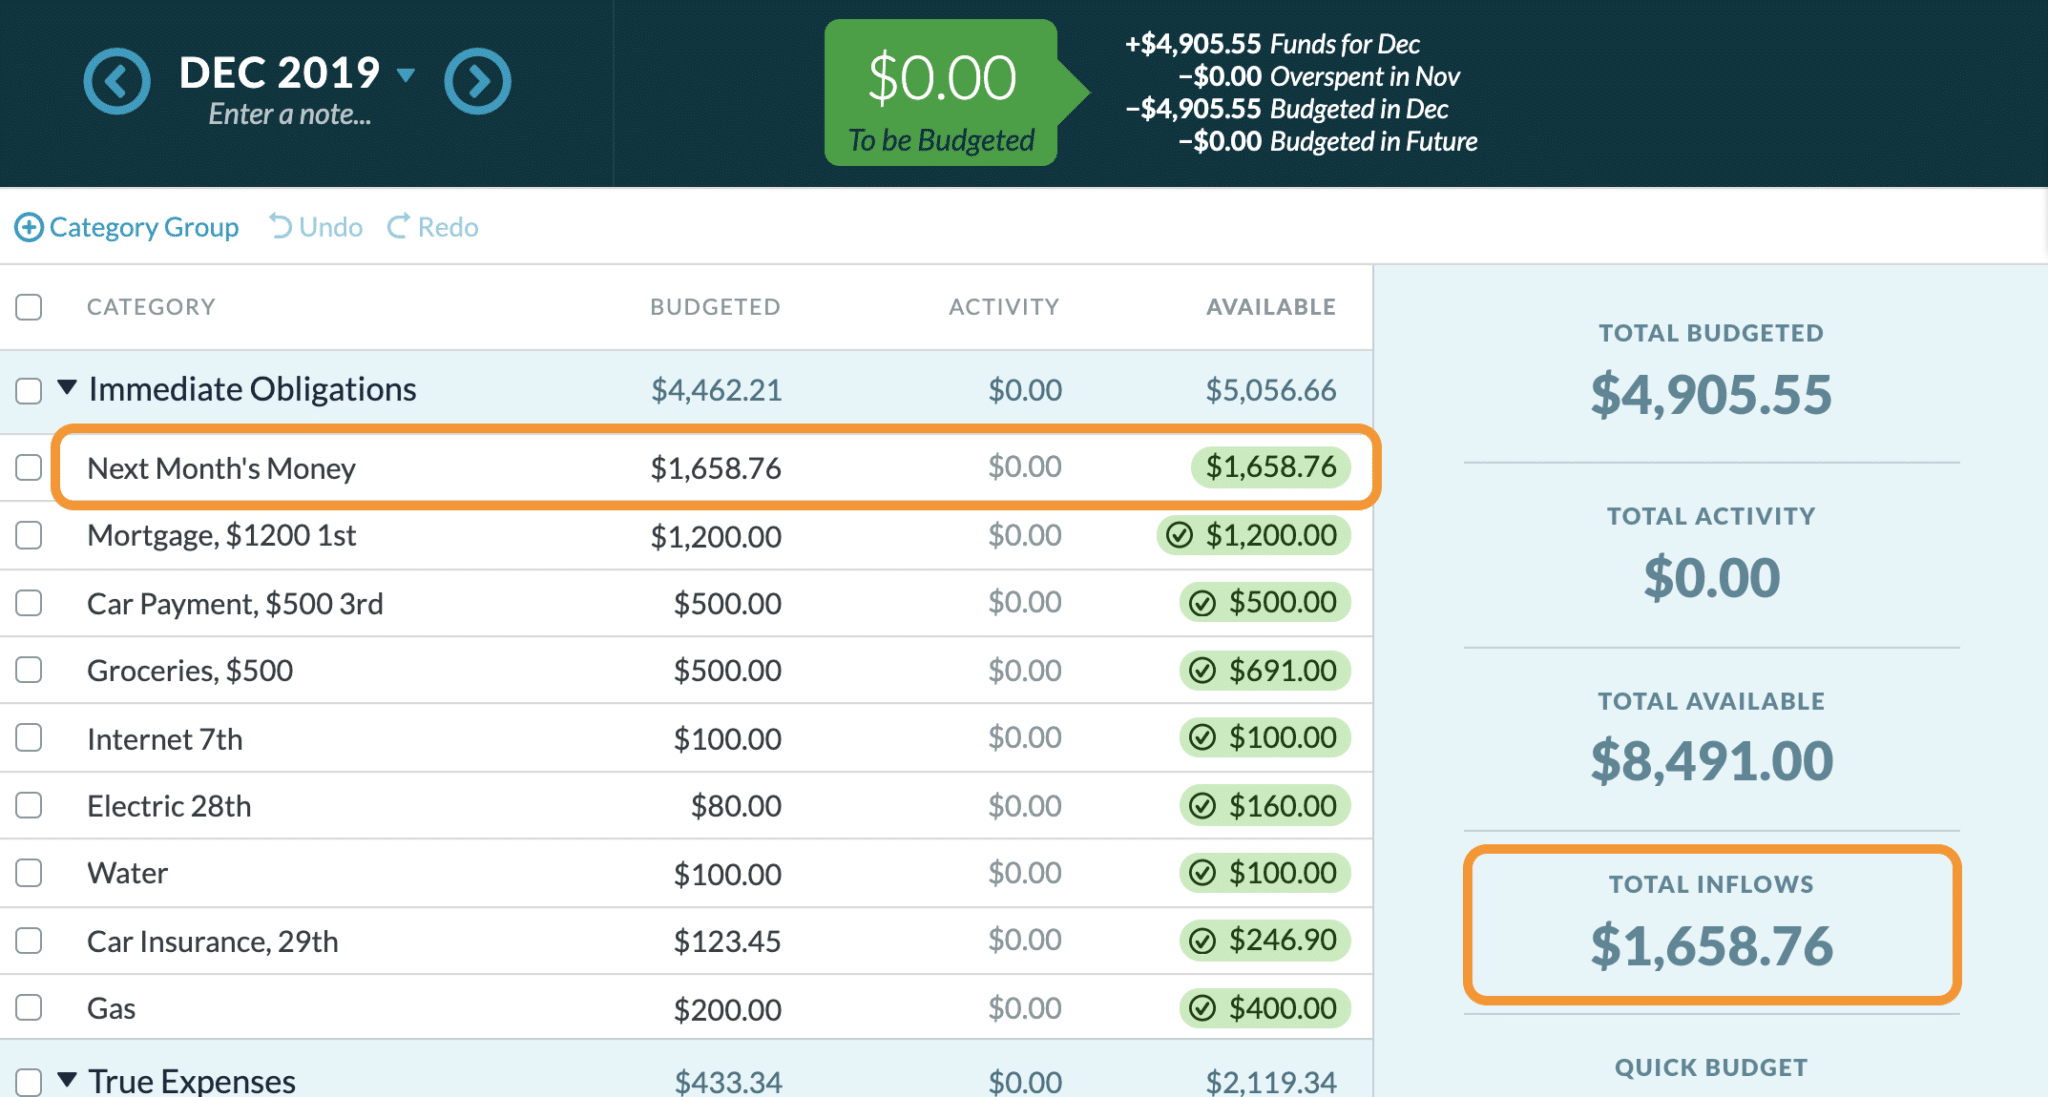Click the Enter a note input field

click(291, 116)
